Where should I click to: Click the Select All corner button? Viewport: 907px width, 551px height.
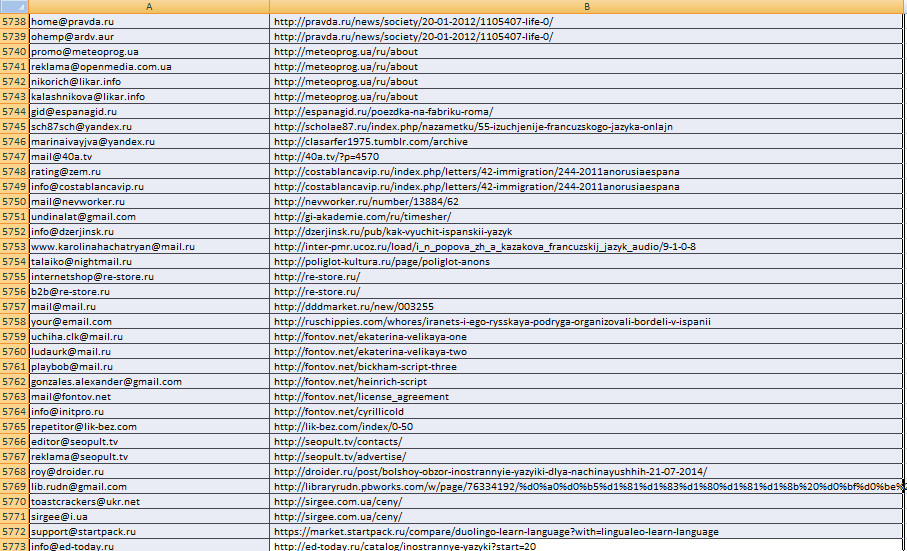pyautogui.click(x=14, y=6)
